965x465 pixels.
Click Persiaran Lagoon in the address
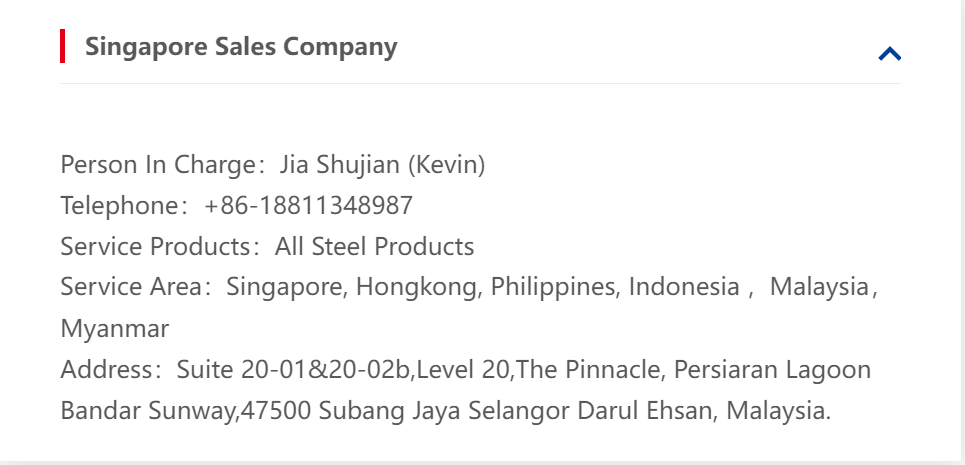(772, 370)
